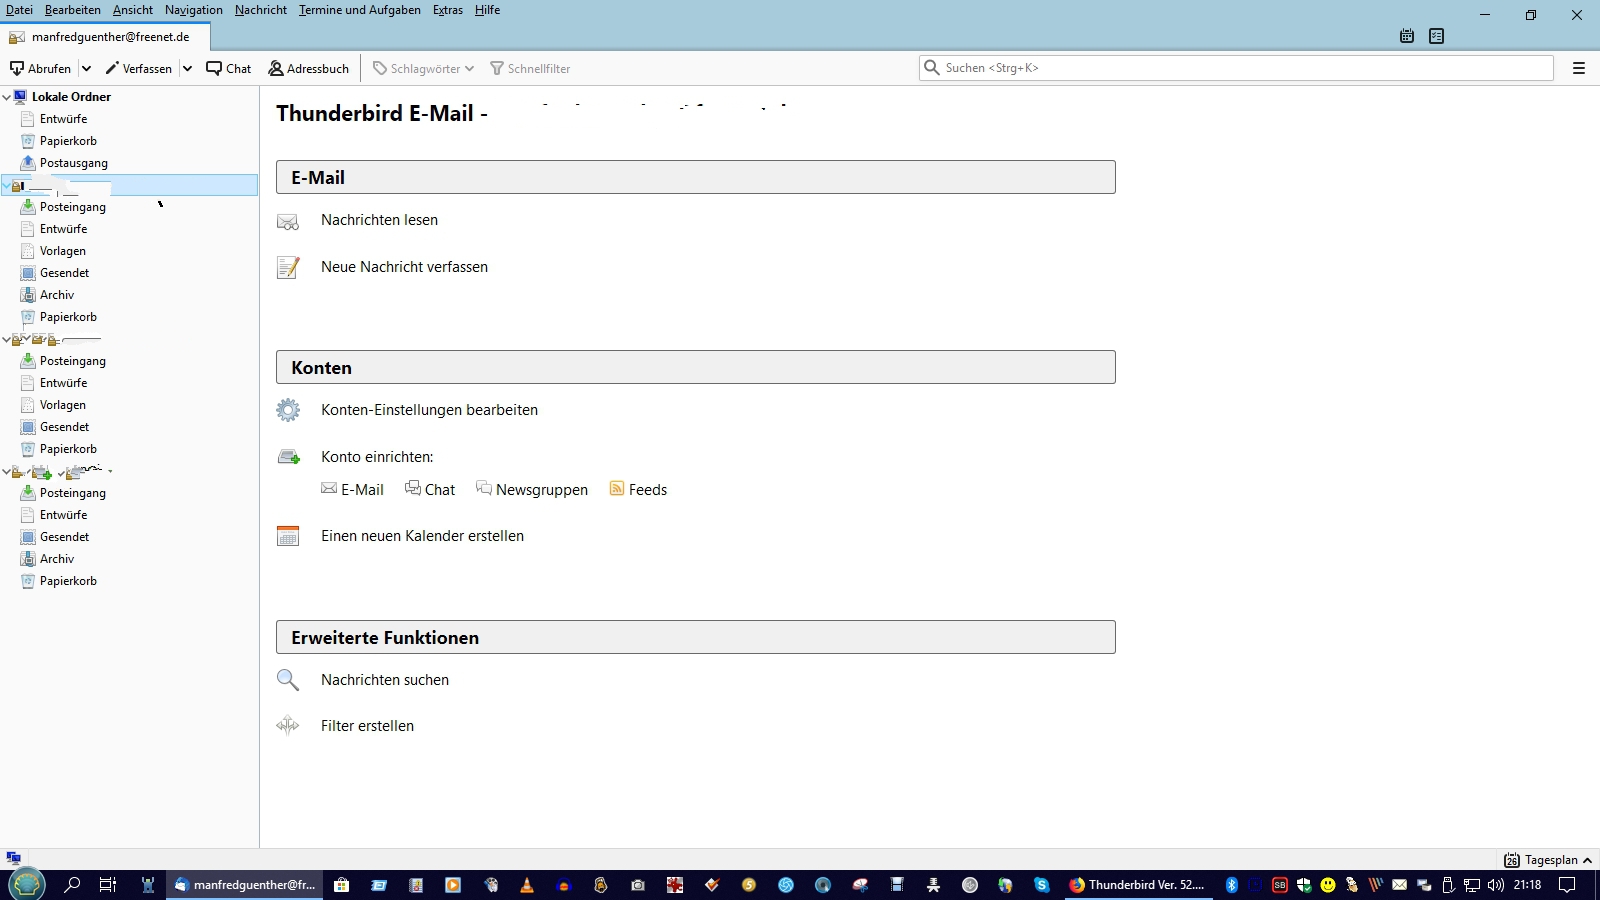This screenshot has height=900, width=1600.
Task: Open Papierkorb folder just above Postausgang
Action: click(x=68, y=141)
